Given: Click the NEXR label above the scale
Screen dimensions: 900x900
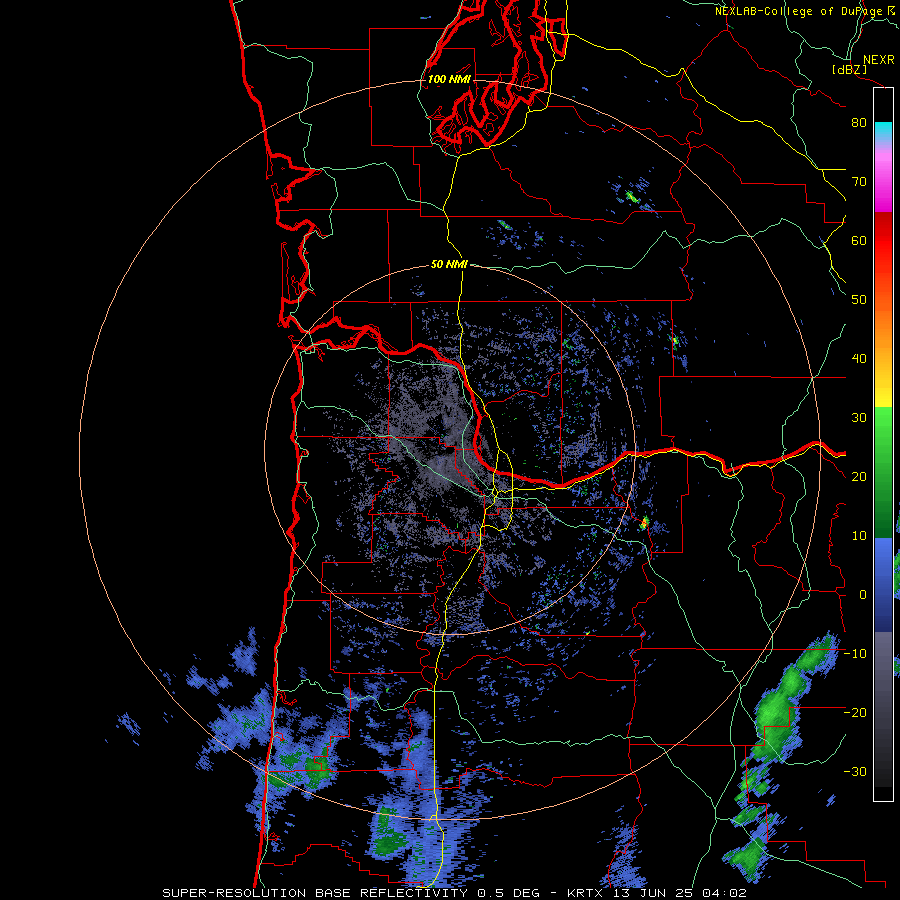Looking at the screenshot, I should coord(878,60).
